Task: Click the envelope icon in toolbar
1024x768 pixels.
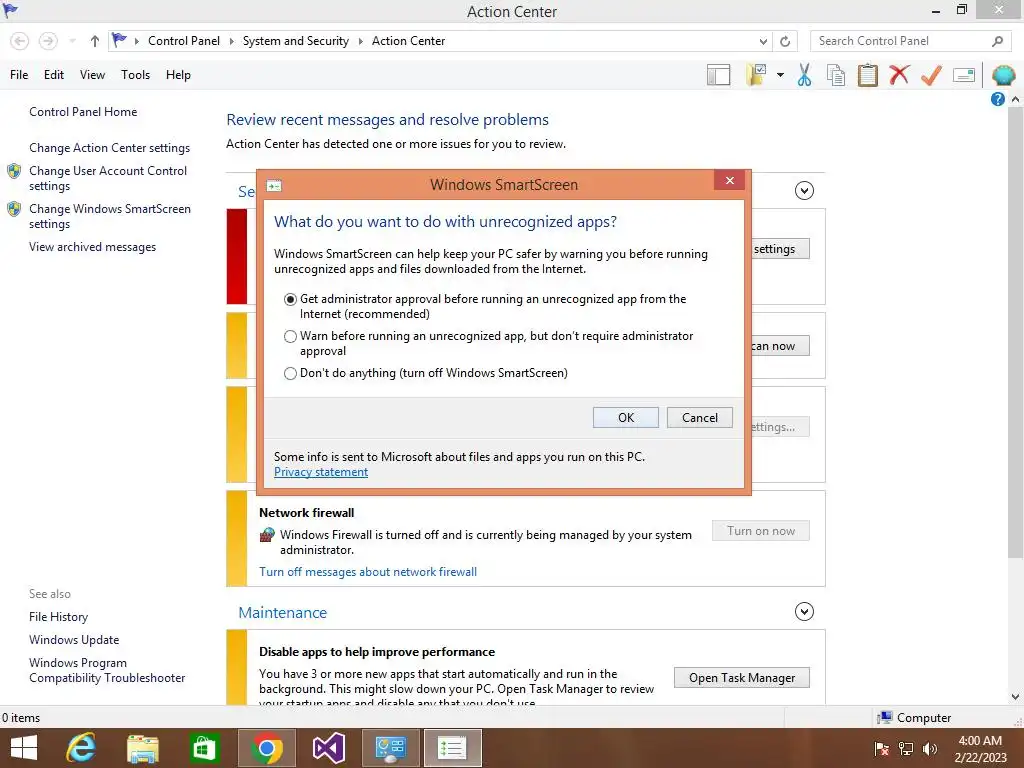Action: click(x=964, y=75)
